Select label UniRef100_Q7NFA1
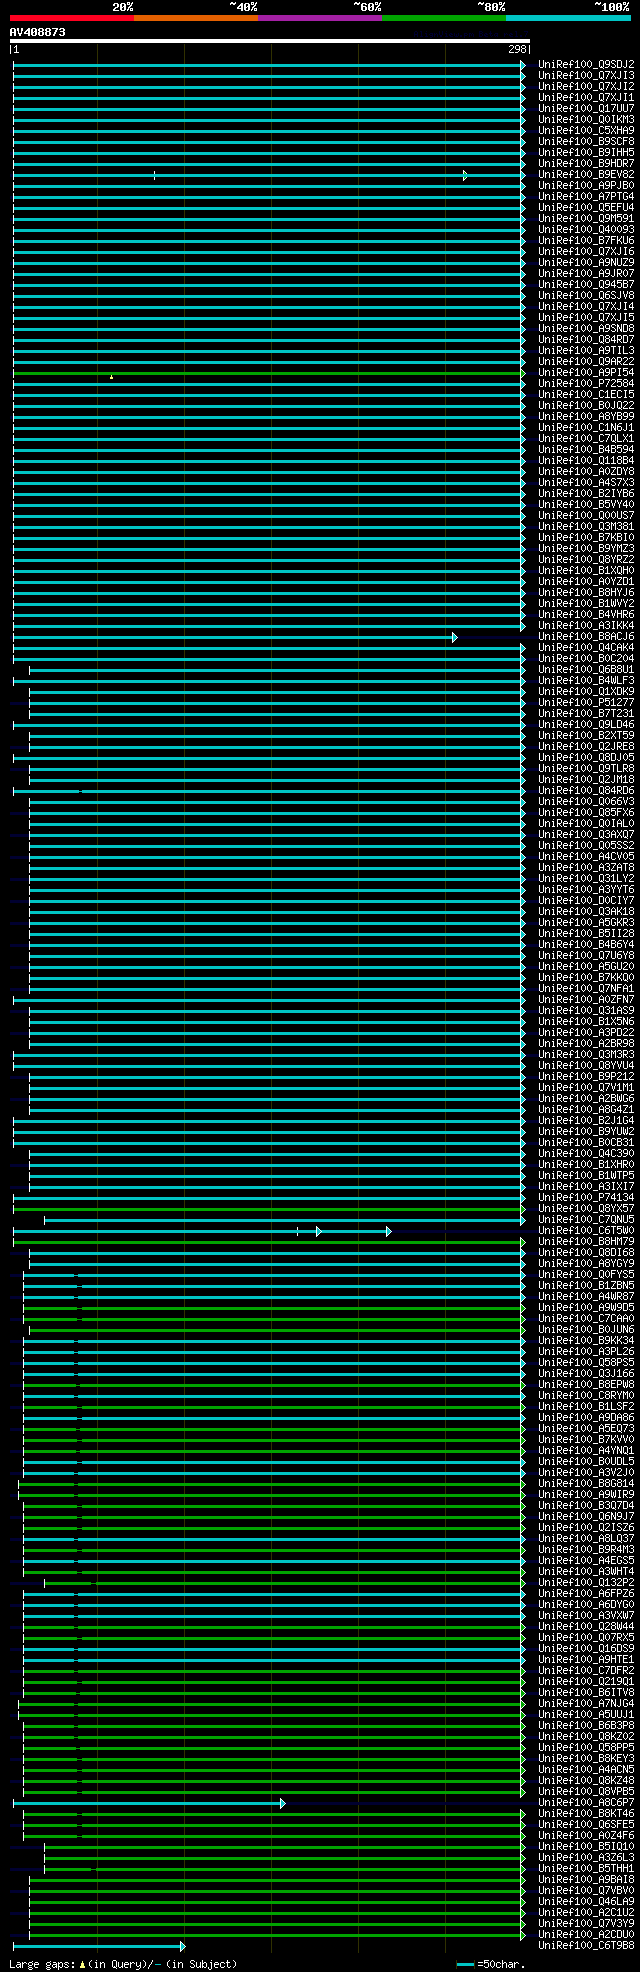Image resolution: width=640 pixels, height=1972 pixels. point(586,988)
